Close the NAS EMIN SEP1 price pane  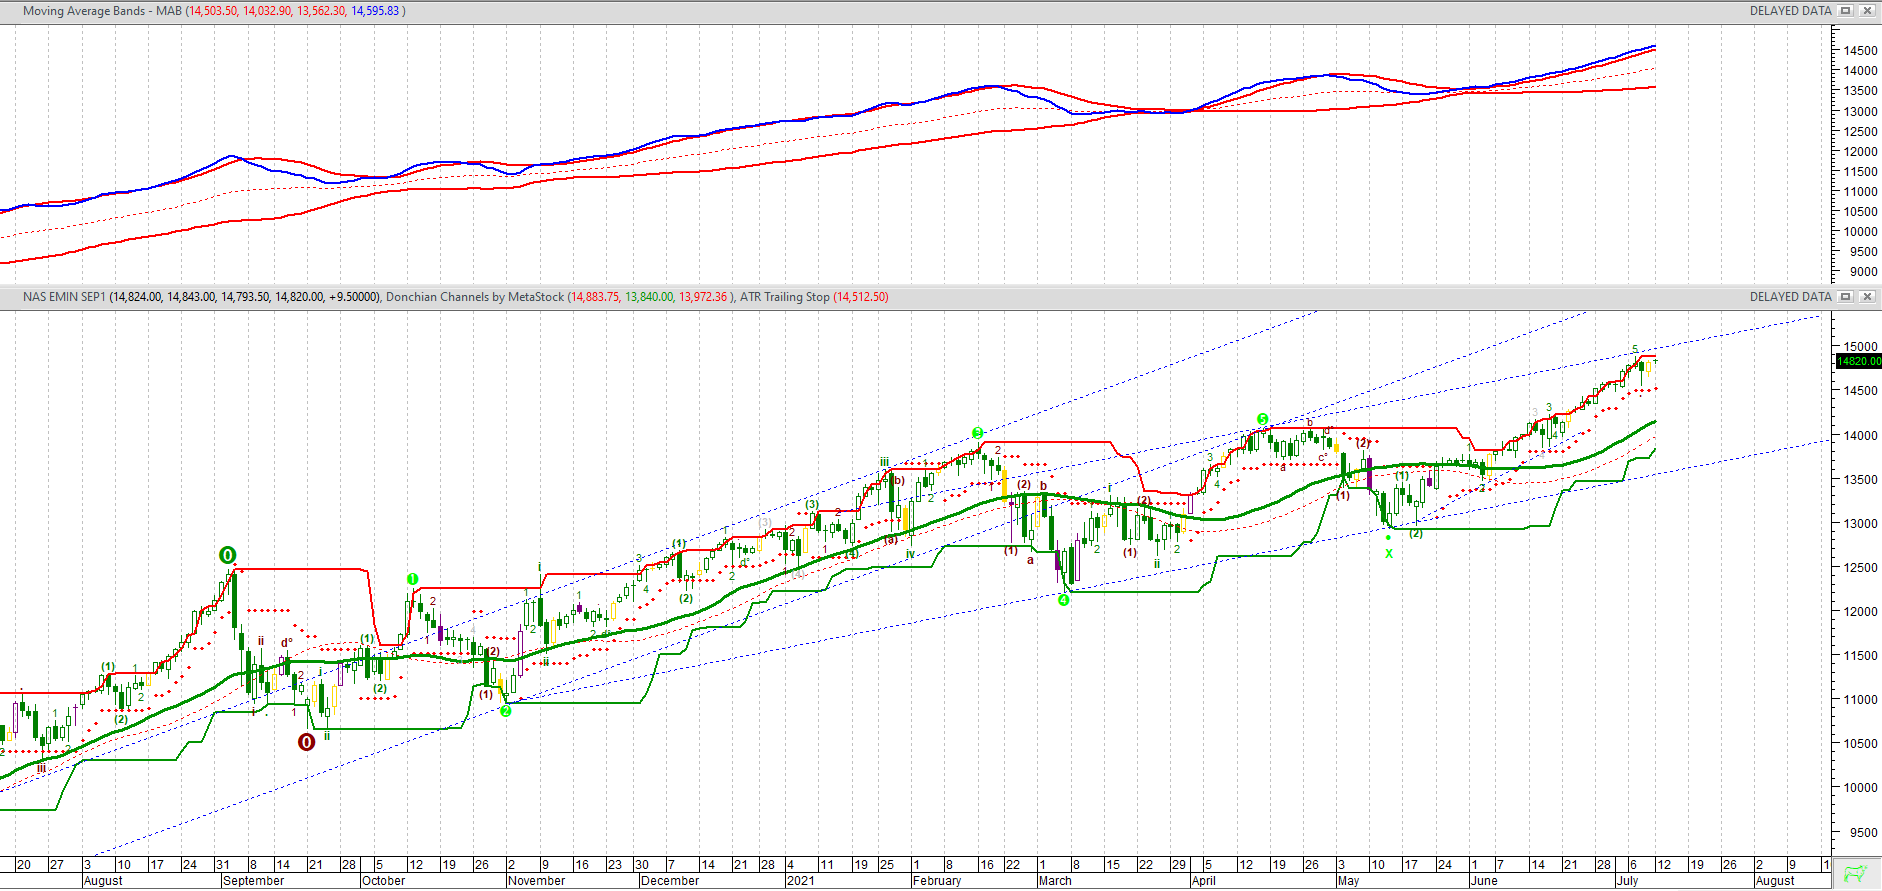[1866, 297]
